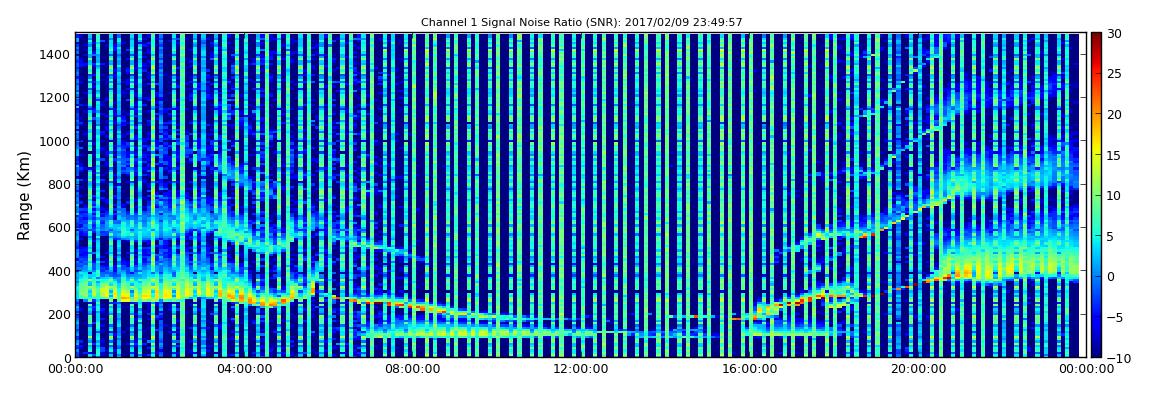Image resolution: width=1150 pixels, height=407 pixels.
Task: Click the 600 y-axis tick label
Action: pos(59,227)
